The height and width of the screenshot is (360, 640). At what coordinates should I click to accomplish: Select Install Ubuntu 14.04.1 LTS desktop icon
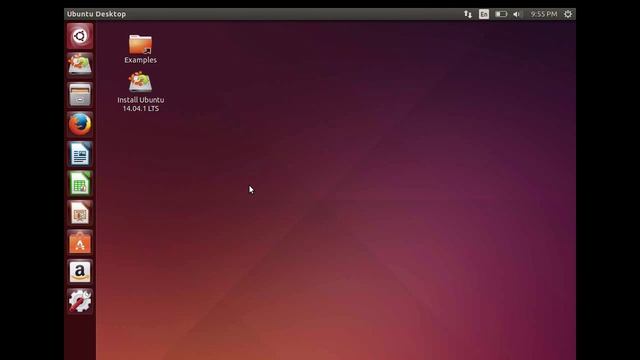[140, 92]
